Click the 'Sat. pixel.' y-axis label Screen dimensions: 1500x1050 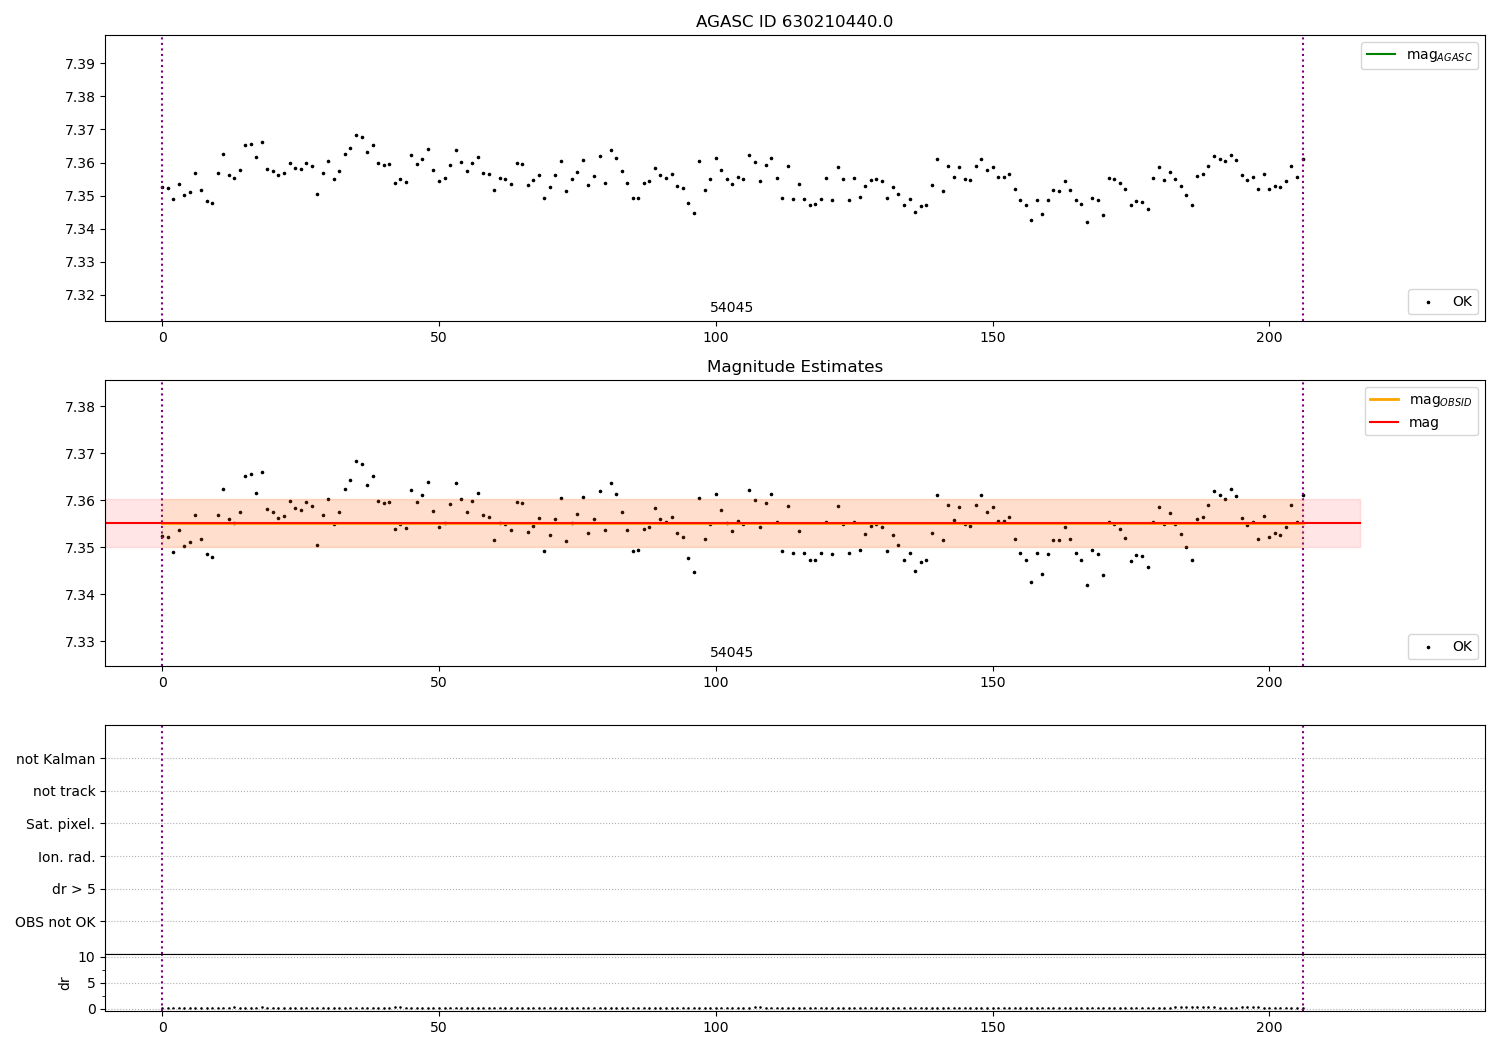pyautogui.click(x=61, y=825)
